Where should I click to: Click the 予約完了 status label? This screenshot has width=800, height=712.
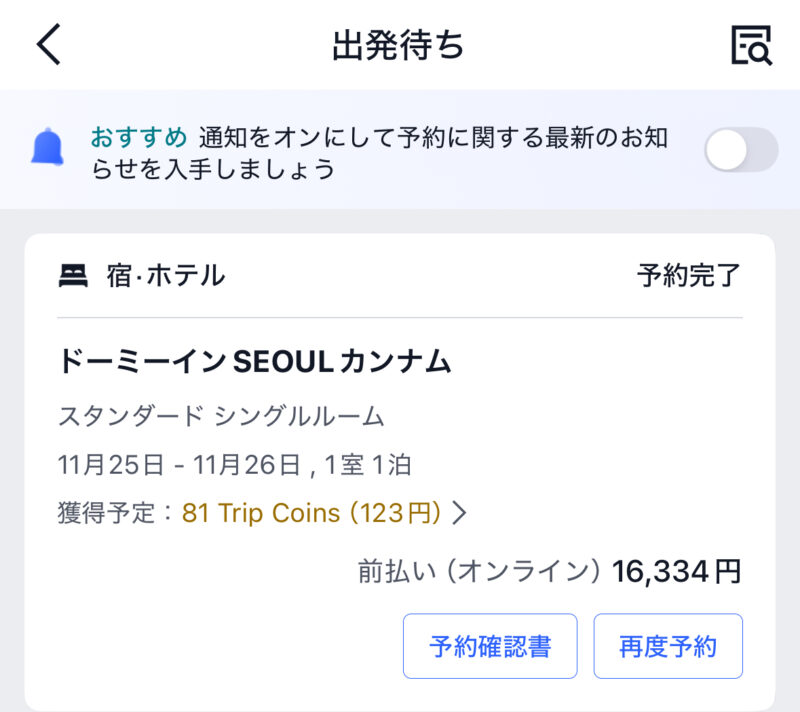click(689, 276)
